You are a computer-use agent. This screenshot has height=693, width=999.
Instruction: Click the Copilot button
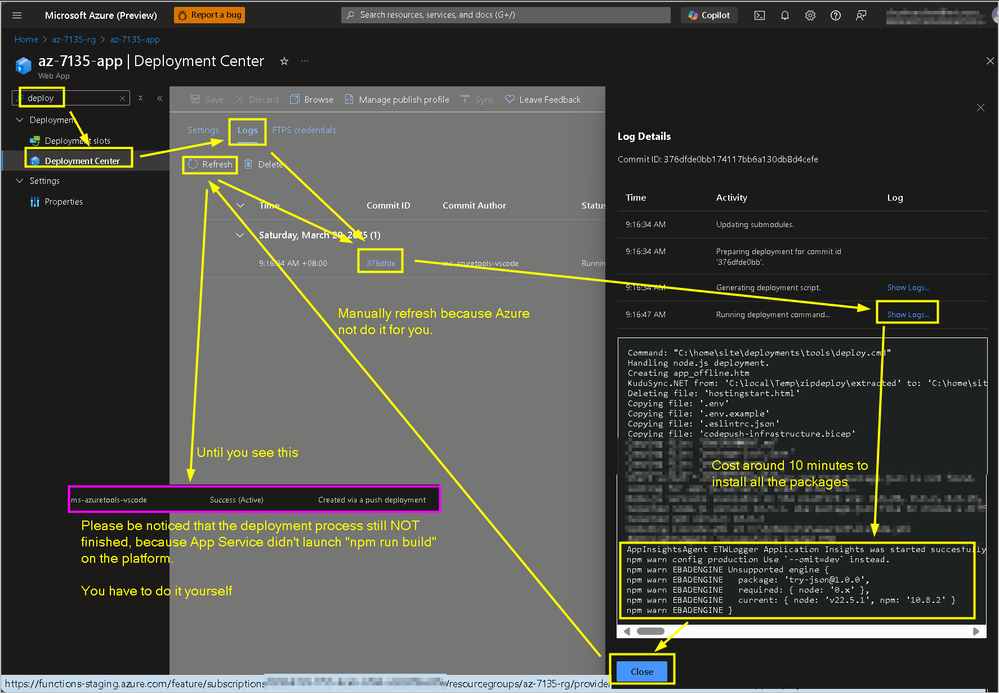(709, 15)
